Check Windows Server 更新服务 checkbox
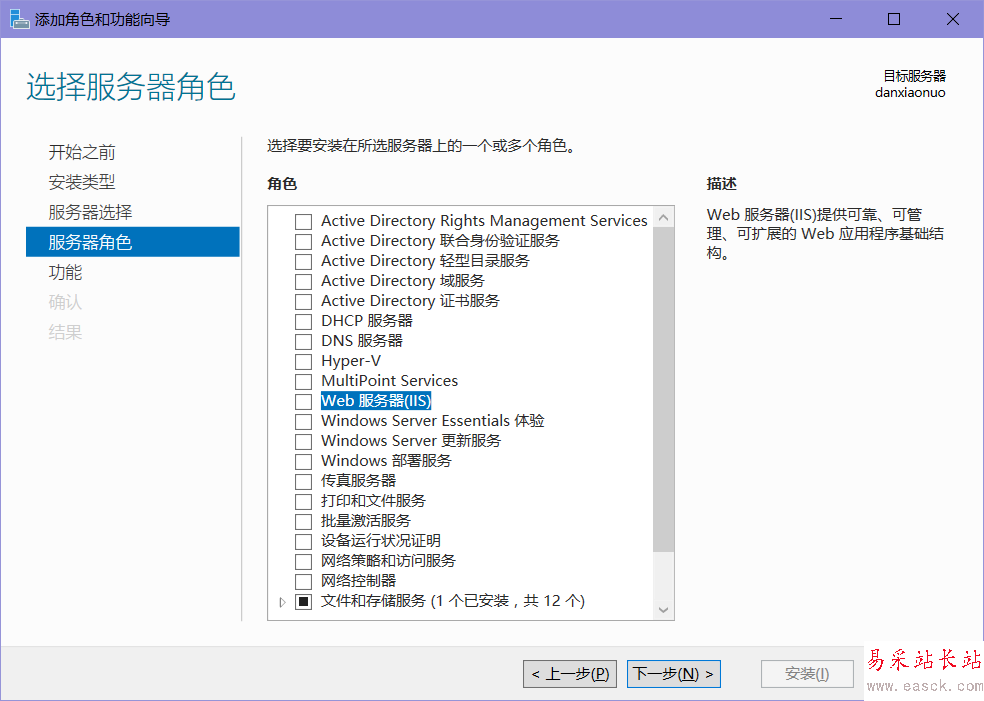The image size is (984, 701). pos(304,442)
